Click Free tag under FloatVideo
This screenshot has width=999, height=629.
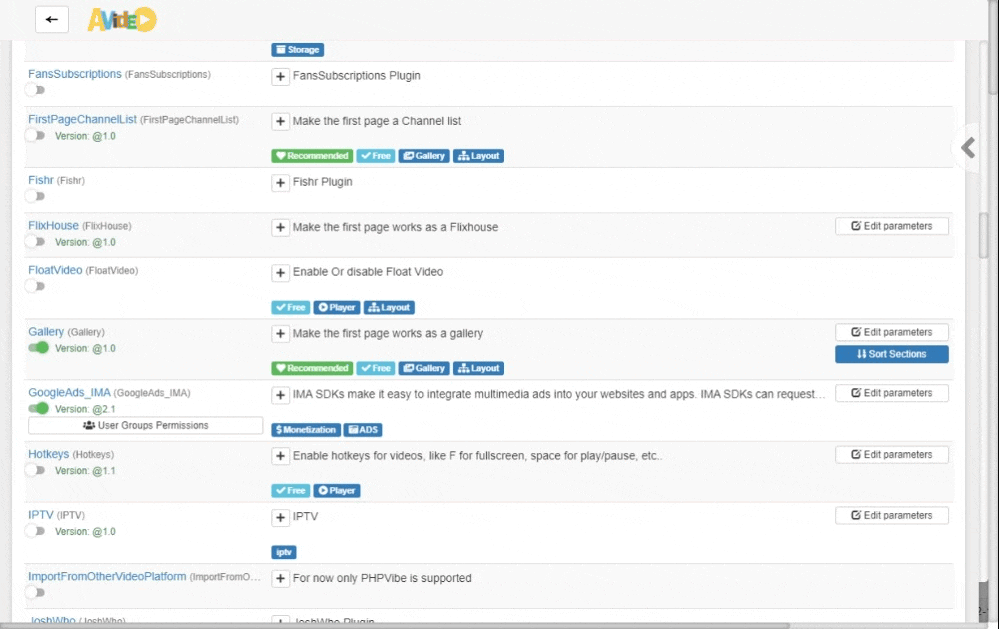pos(291,308)
